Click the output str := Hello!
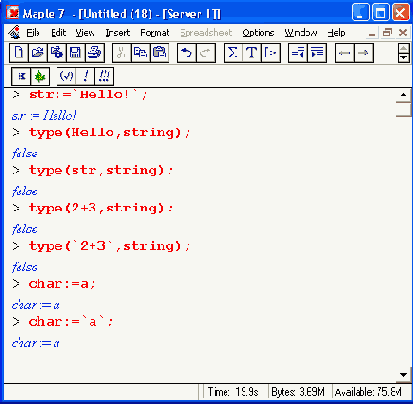Screen dimensions: 413x404 pos(44,116)
